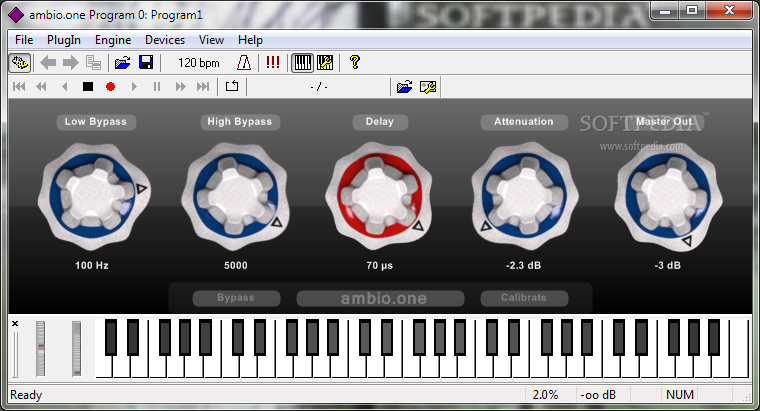Go to next program with right arrow
Viewport: 760px width, 411px height.
(71, 63)
